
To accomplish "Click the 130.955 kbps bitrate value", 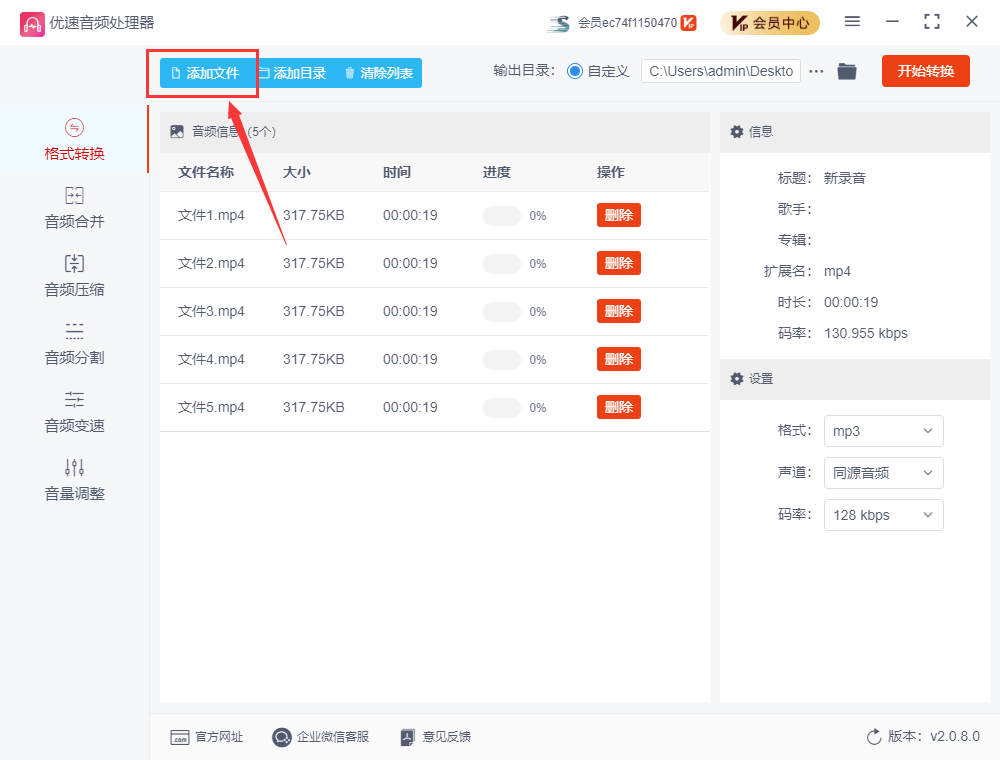I will 865,333.
